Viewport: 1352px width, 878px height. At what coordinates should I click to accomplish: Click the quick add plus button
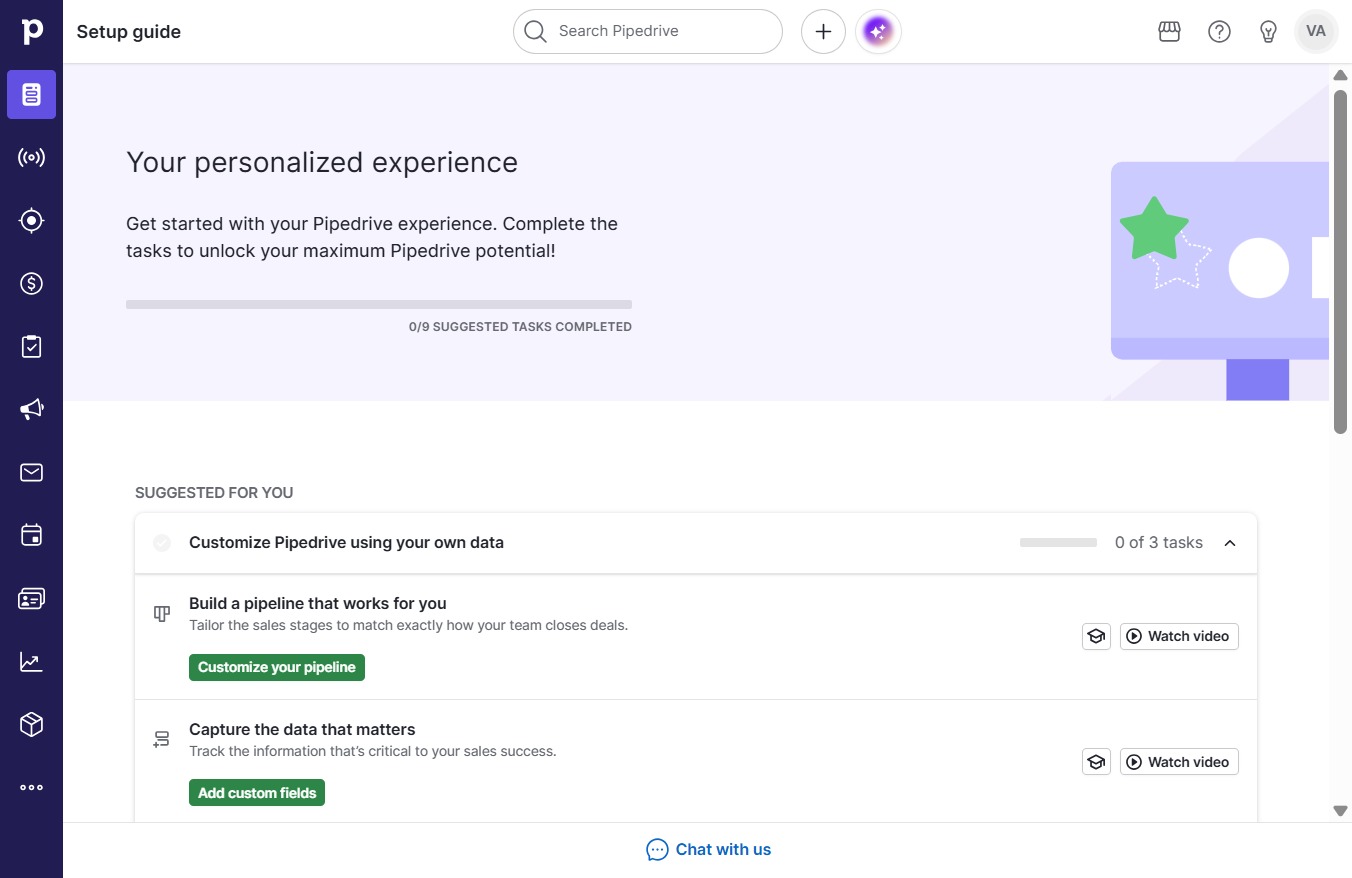coord(823,32)
